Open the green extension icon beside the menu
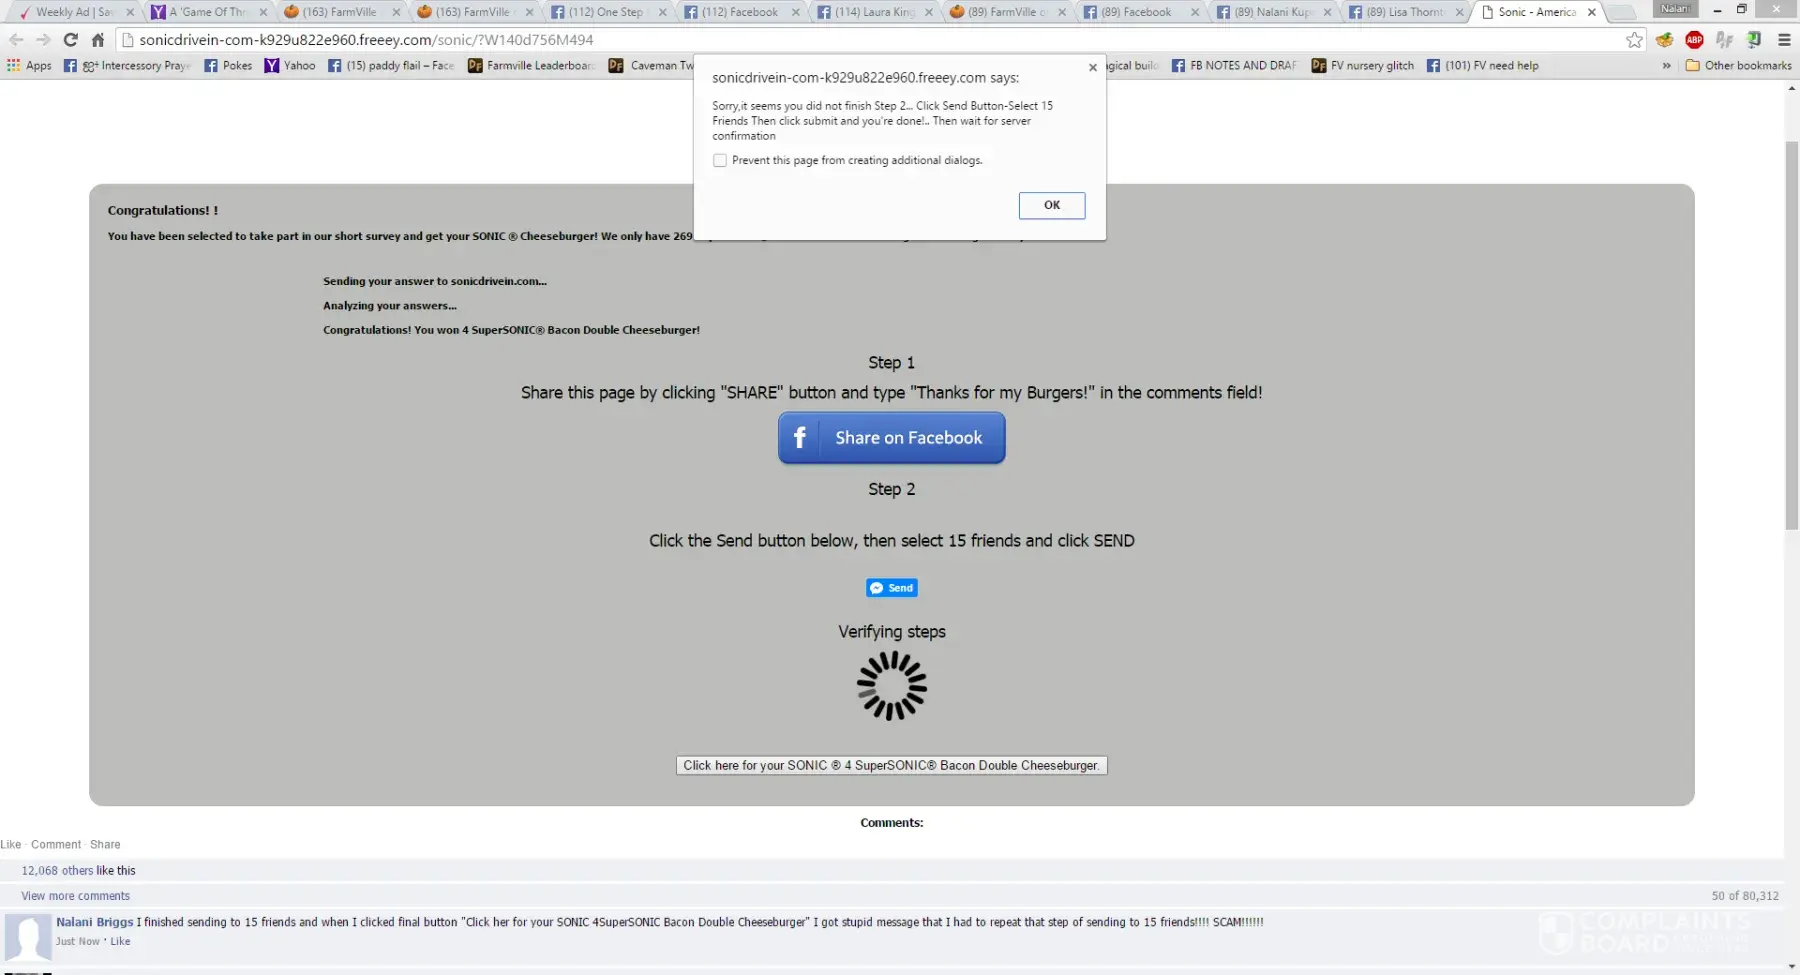Screen dimensions: 1800x975 (1754, 40)
